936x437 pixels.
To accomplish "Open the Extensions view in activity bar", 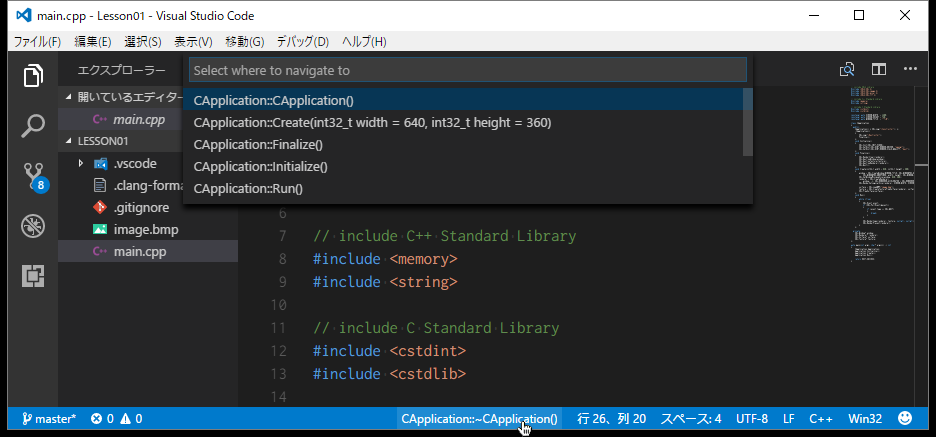I will pos(33,276).
